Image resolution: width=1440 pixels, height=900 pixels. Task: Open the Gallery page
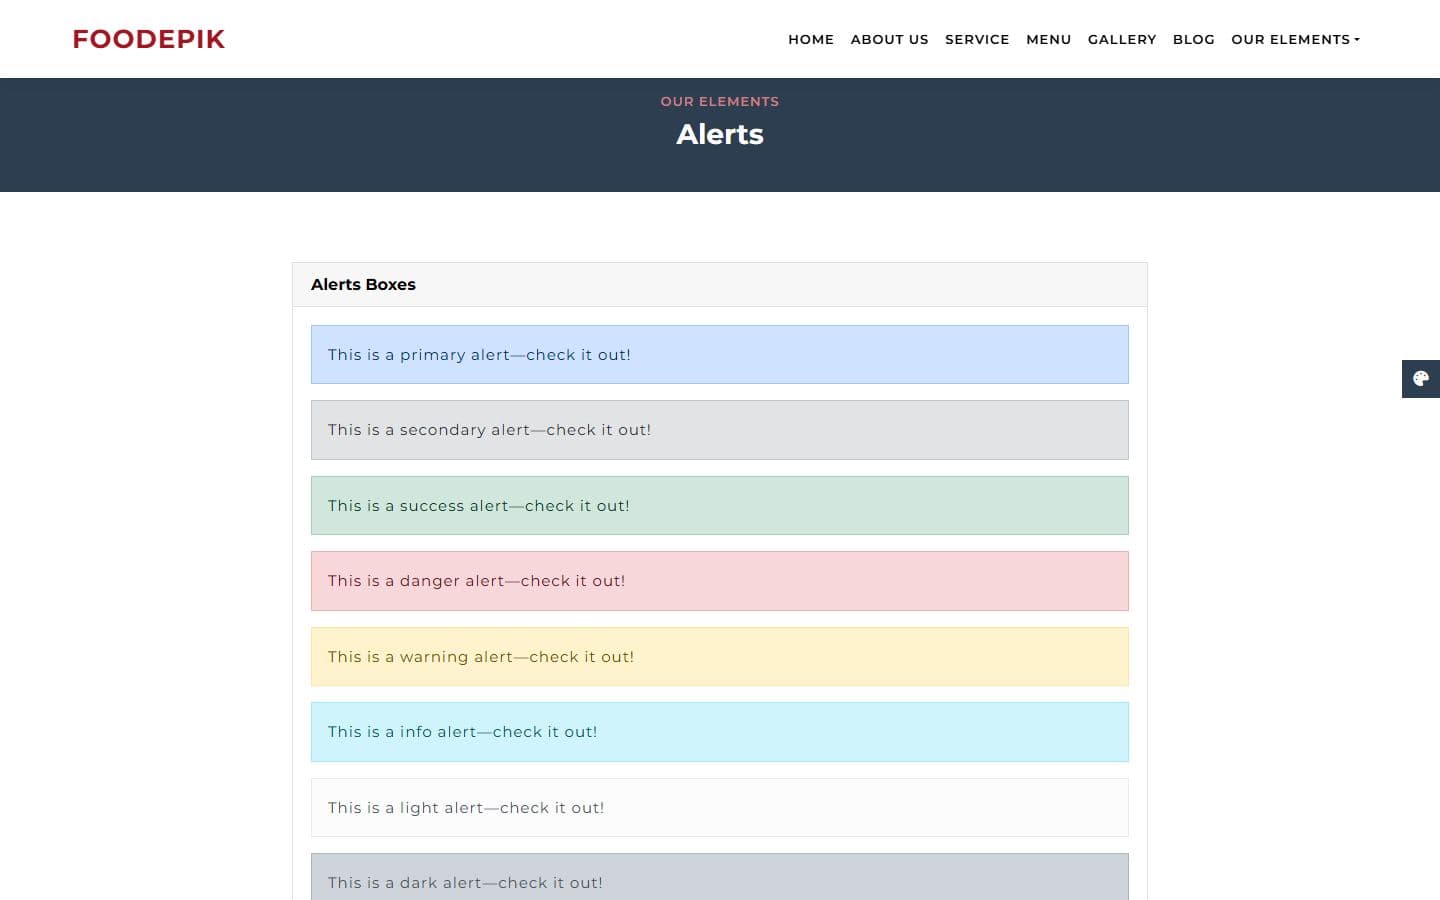(x=1122, y=39)
